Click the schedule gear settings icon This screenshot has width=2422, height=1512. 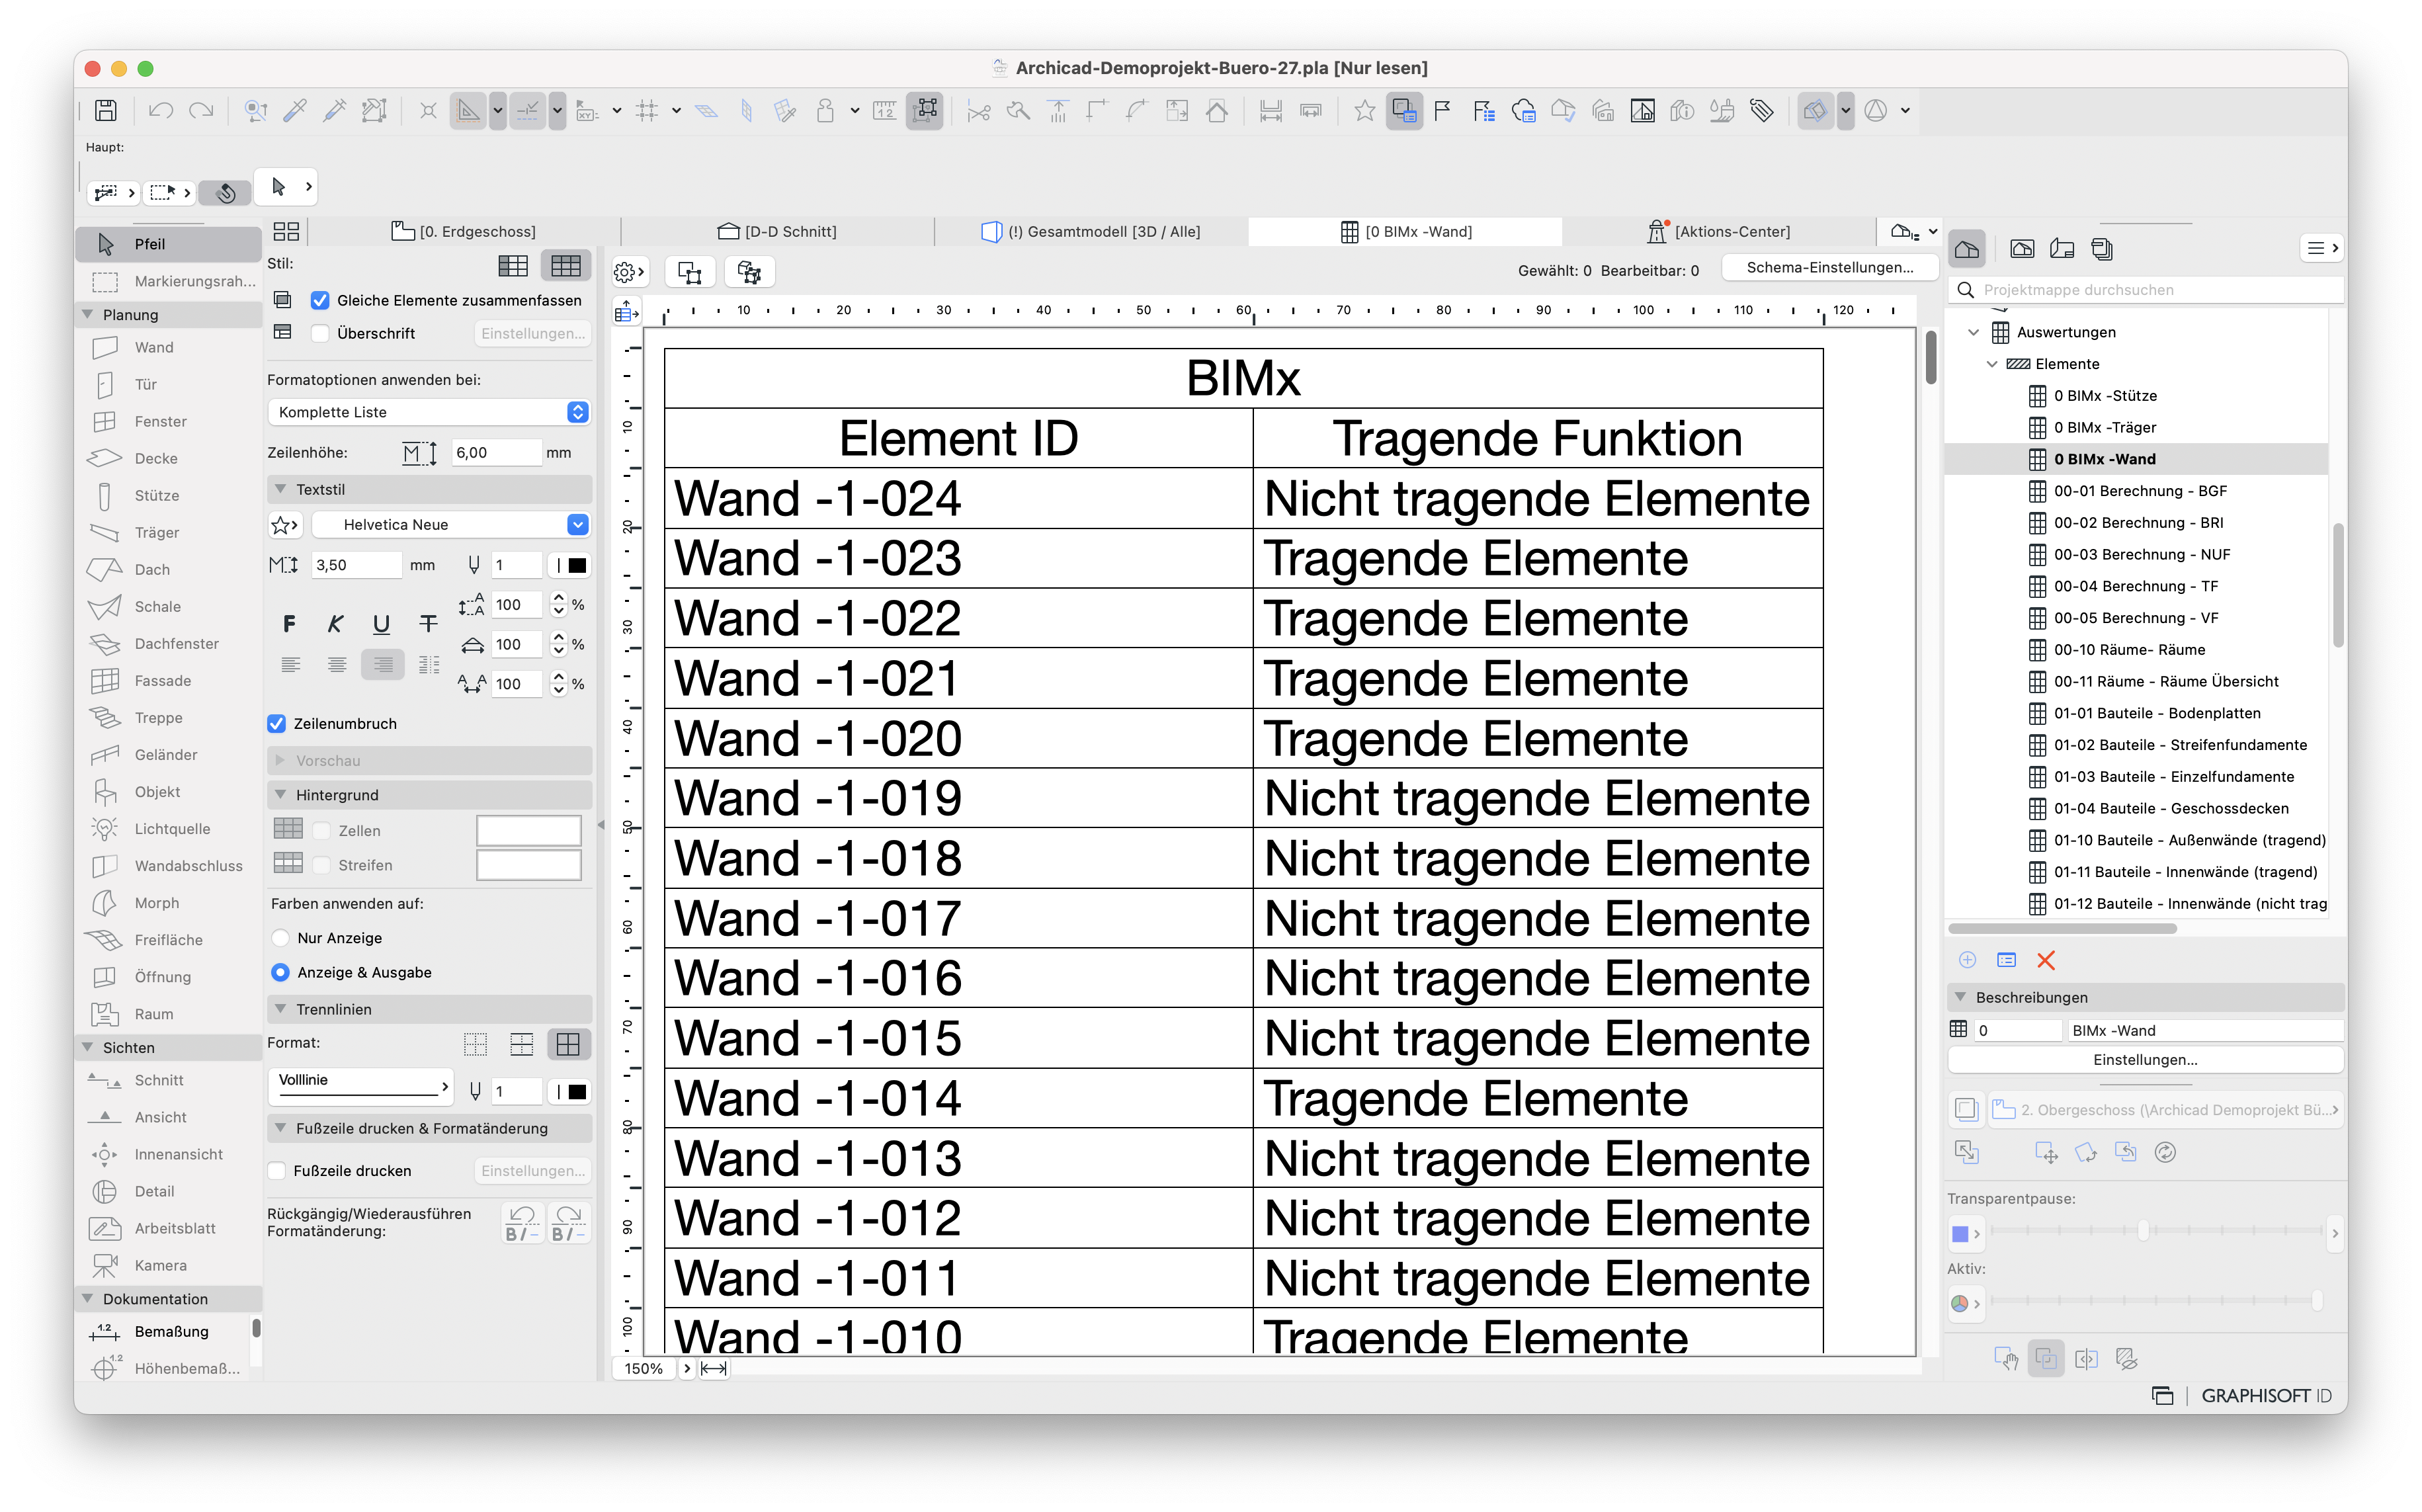tap(628, 272)
